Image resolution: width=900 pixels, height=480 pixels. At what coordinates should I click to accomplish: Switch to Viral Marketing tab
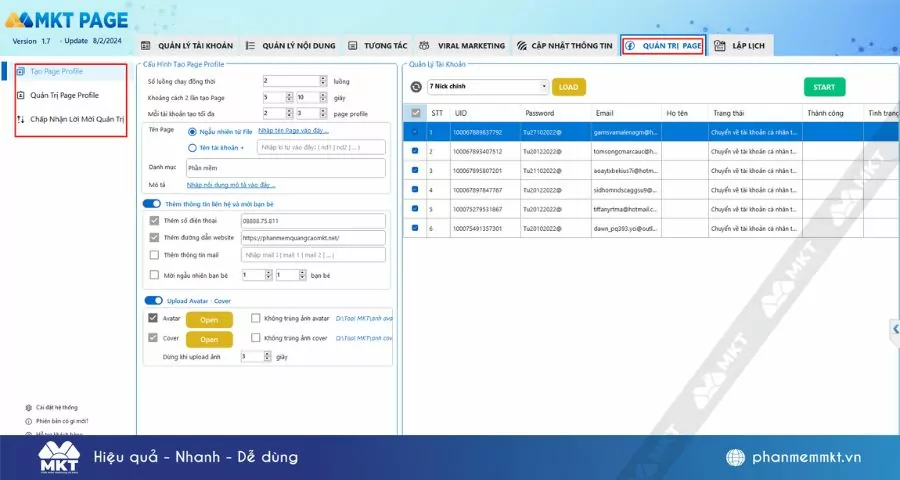(x=462, y=45)
